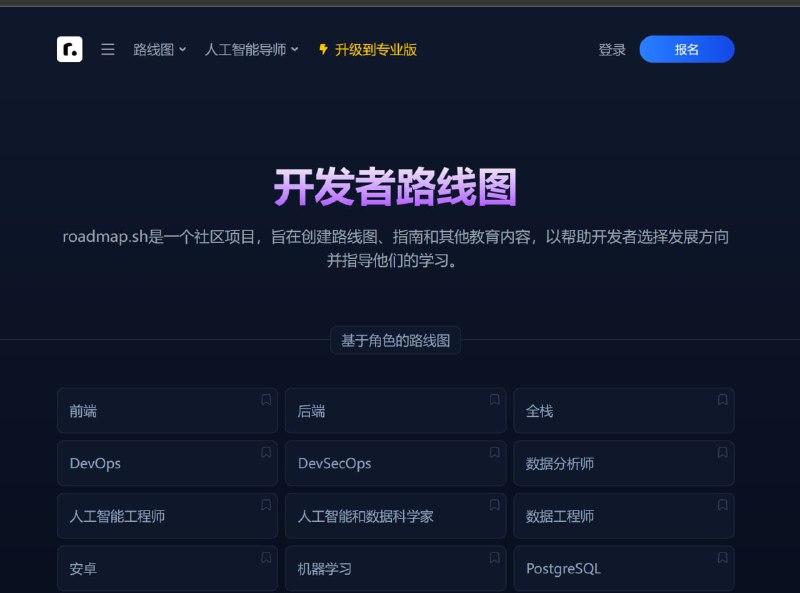Bookmark the 机器学习 roadmap
This screenshot has height=593, width=800.
click(x=494, y=558)
